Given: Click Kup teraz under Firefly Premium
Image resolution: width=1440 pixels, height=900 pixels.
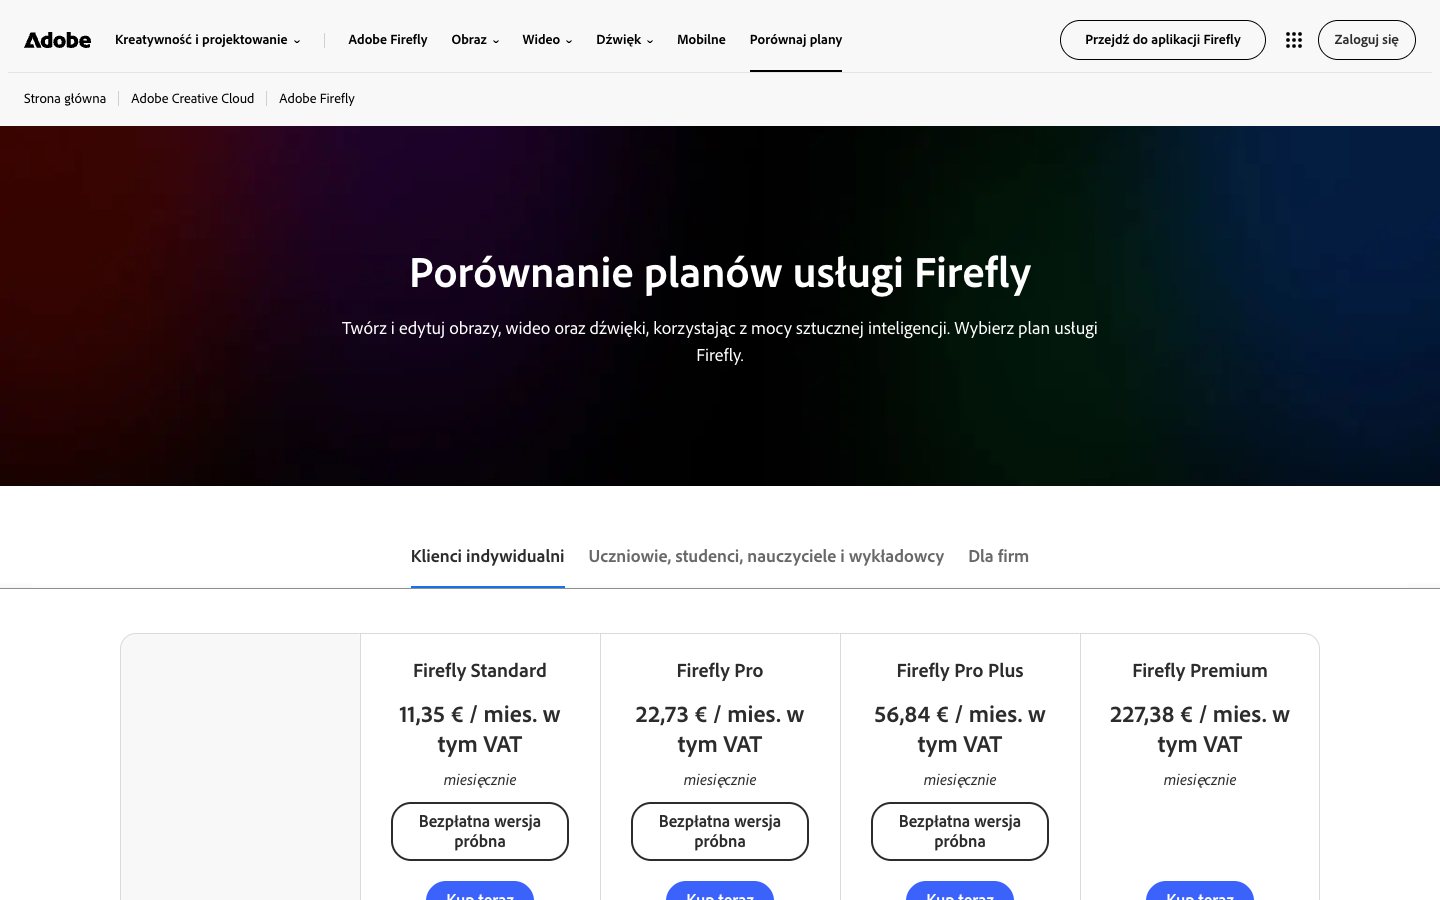Looking at the screenshot, I should 1200,892.
